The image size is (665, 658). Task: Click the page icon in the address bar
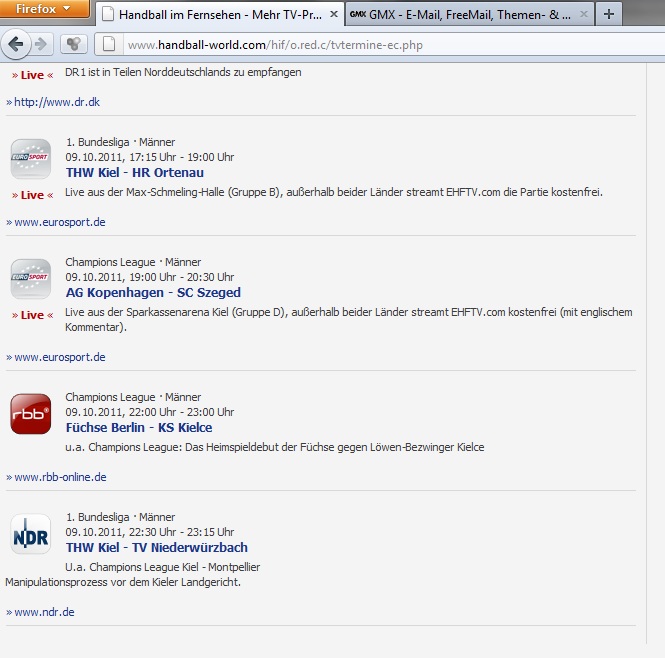coord(111,45)
